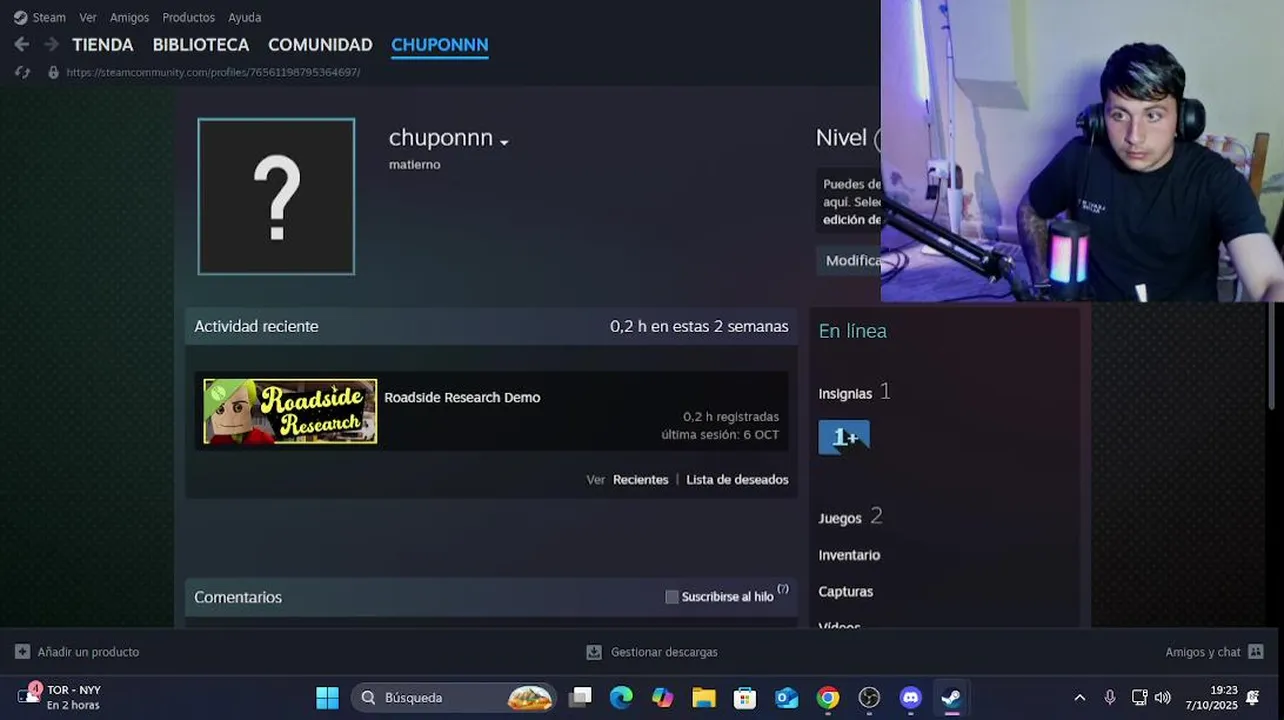Click the En línea status text

(x=853, y=331)
